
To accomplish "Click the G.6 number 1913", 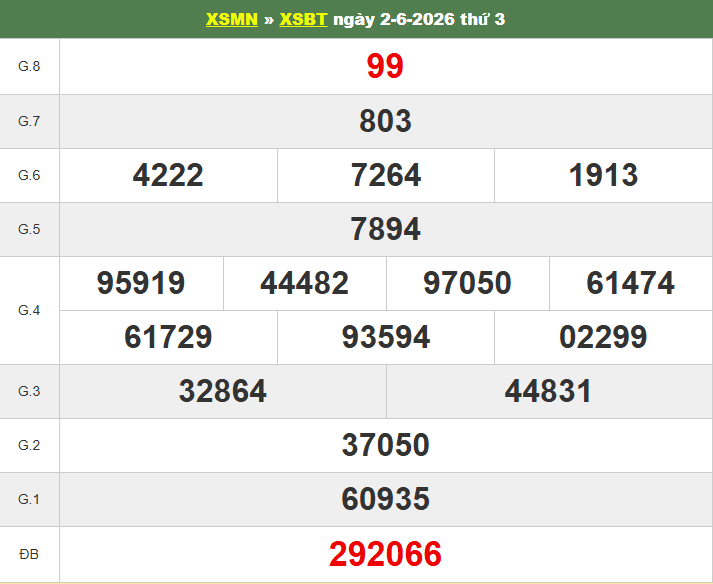I will tap(603, 175).
